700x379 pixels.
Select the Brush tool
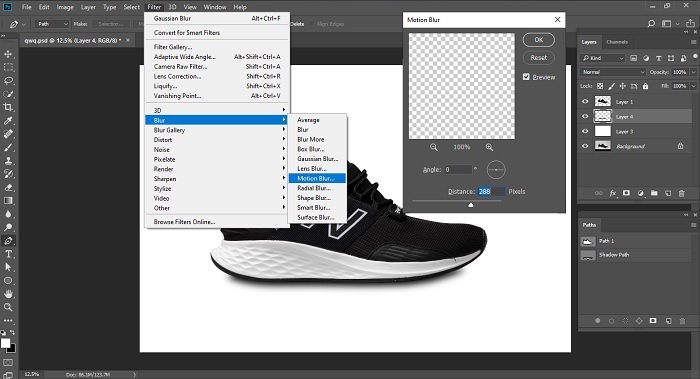point(8,147)
